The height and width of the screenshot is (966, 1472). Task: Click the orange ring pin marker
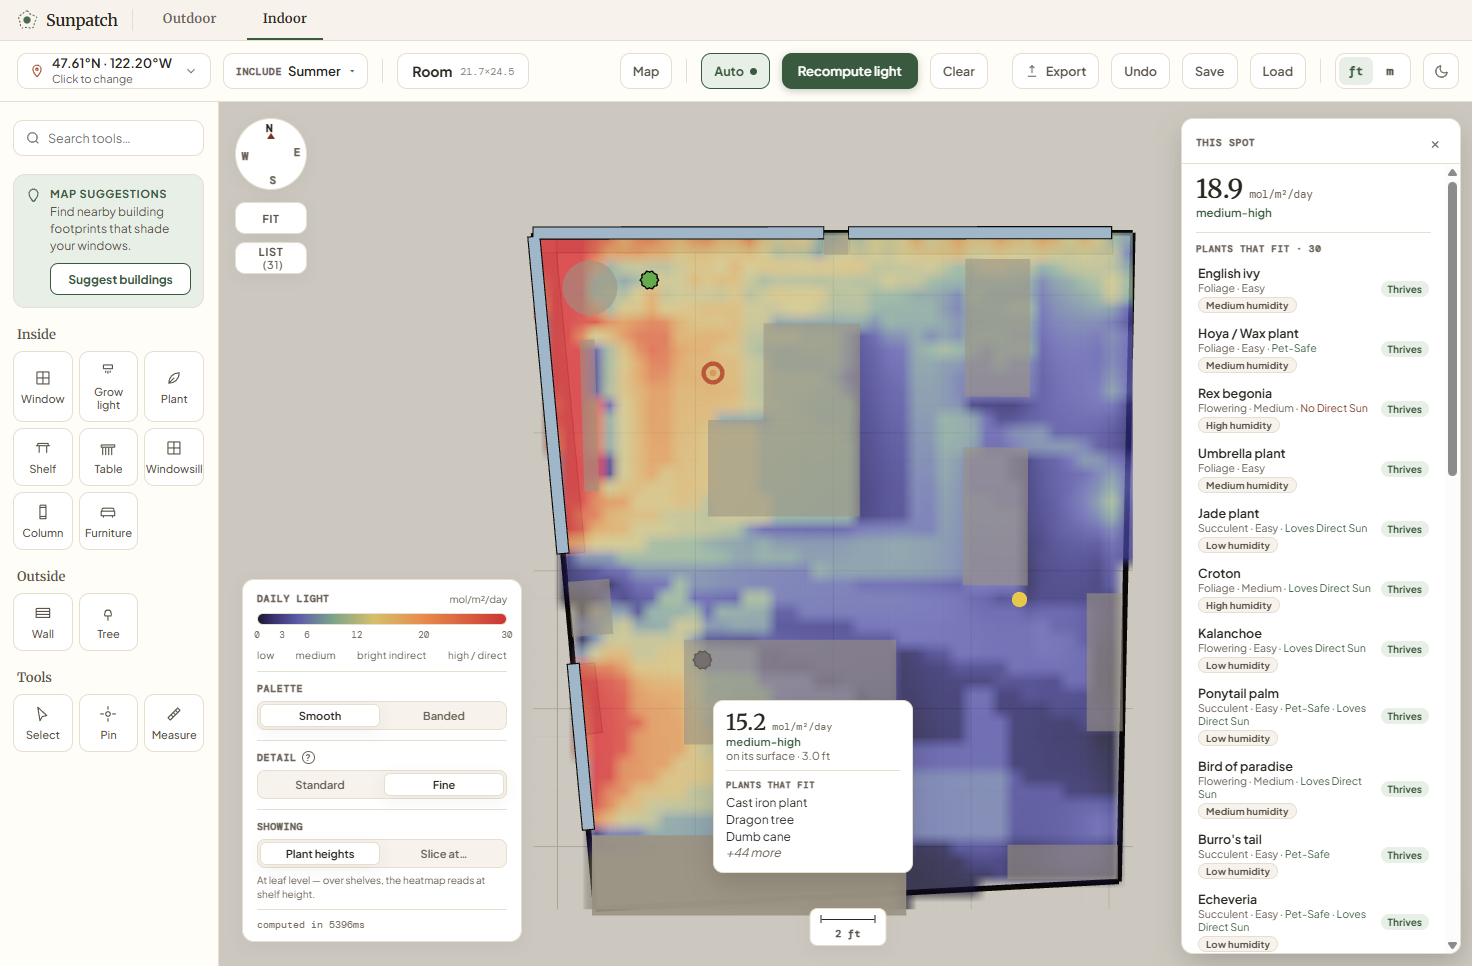click(712, 373)
